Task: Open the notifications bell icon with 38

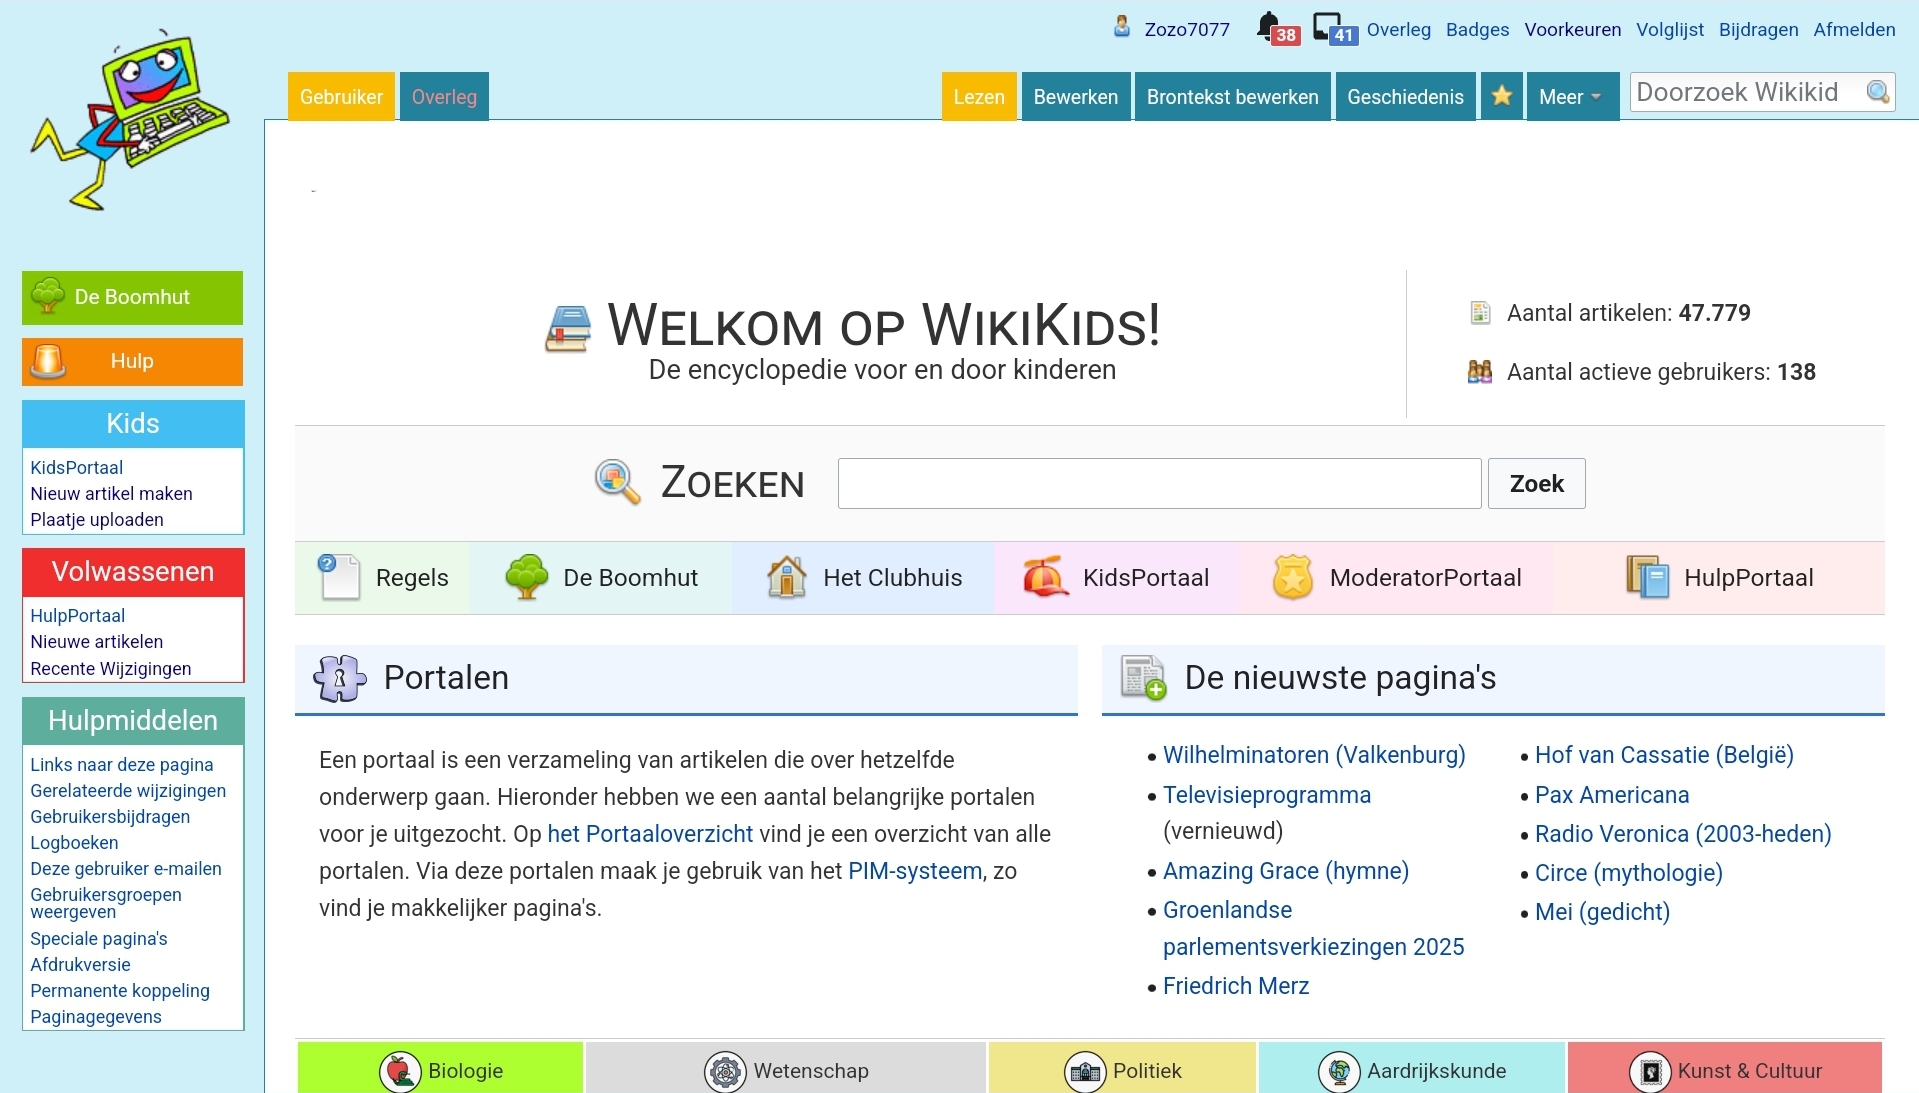Action: coord(1276,28)
